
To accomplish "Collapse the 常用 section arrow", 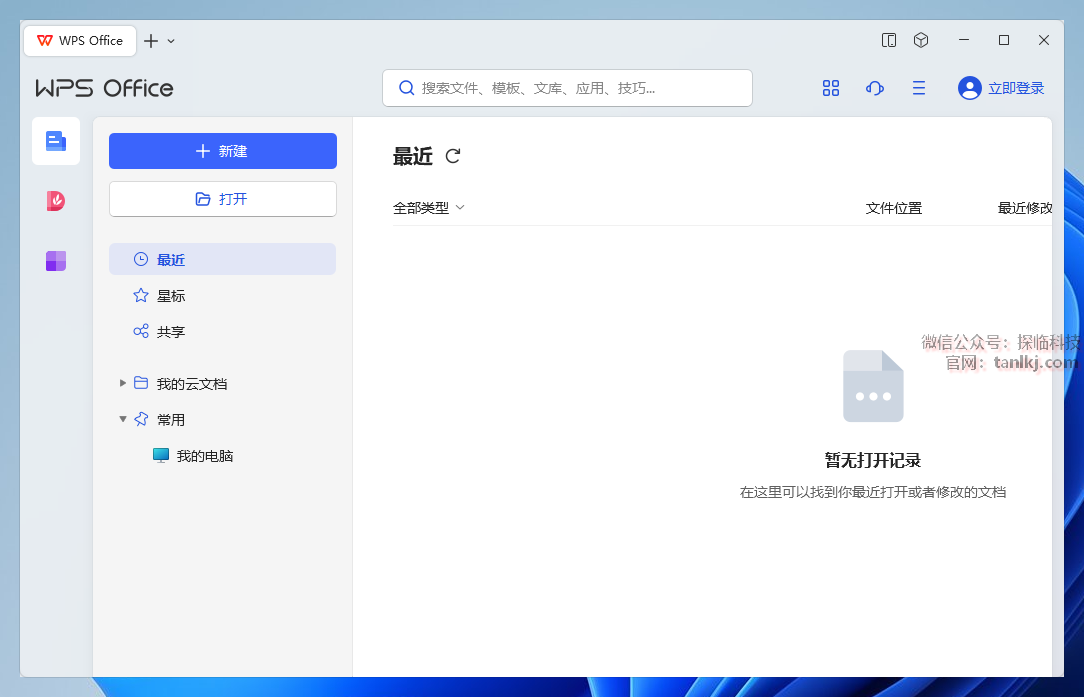I will coord(123,419).
